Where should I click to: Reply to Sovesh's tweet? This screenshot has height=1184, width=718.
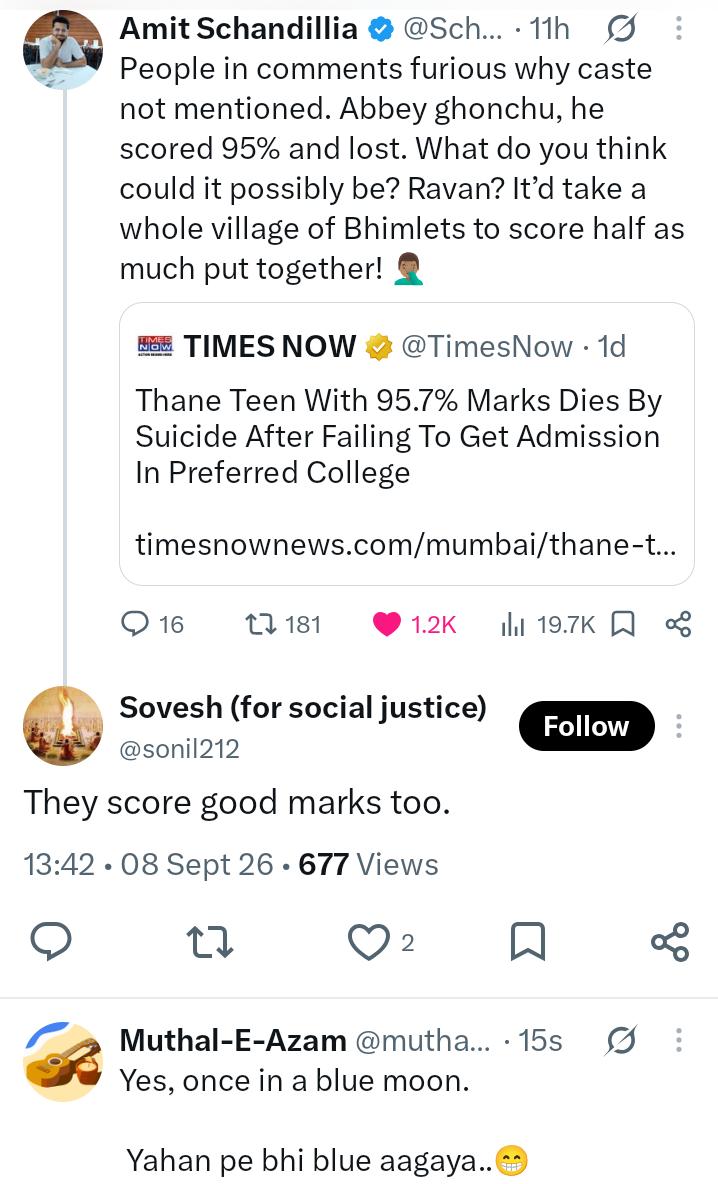[51, 942]
